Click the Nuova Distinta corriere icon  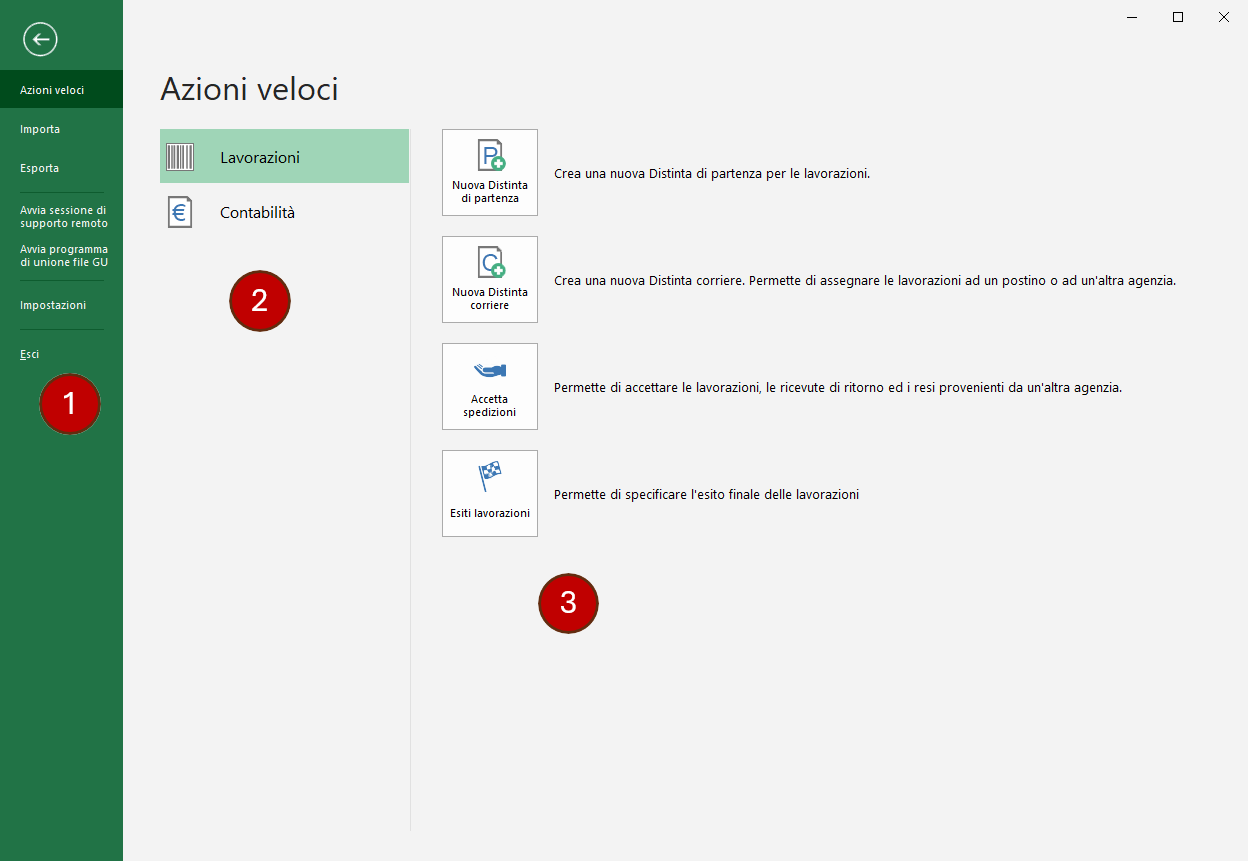click(490, 264)
